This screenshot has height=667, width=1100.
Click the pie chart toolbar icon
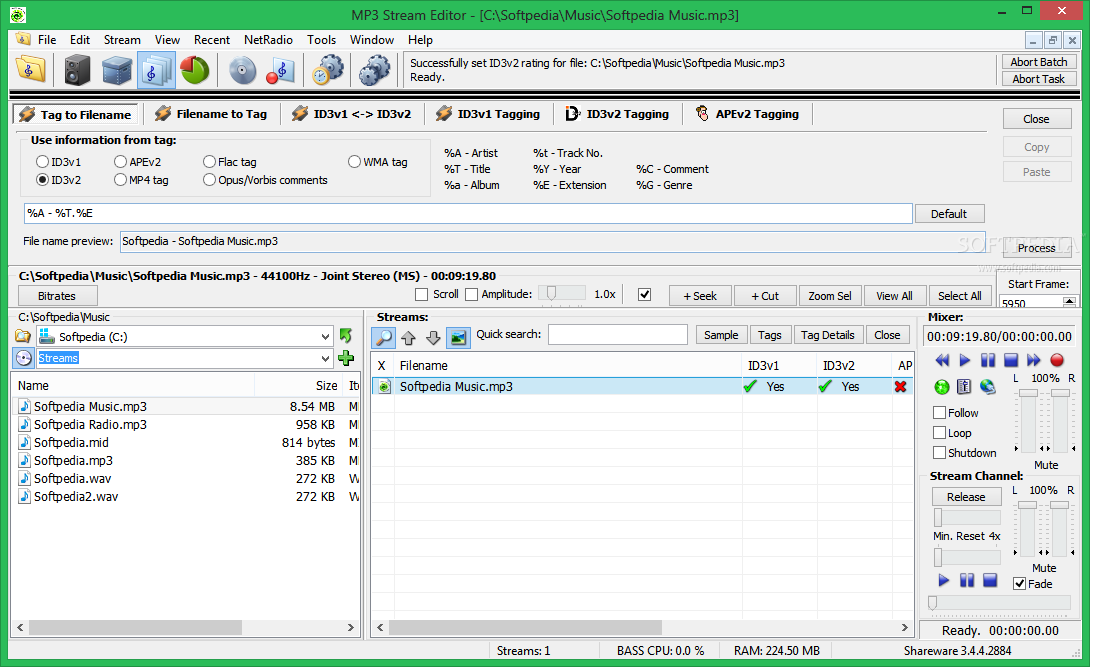pos(194,70)
